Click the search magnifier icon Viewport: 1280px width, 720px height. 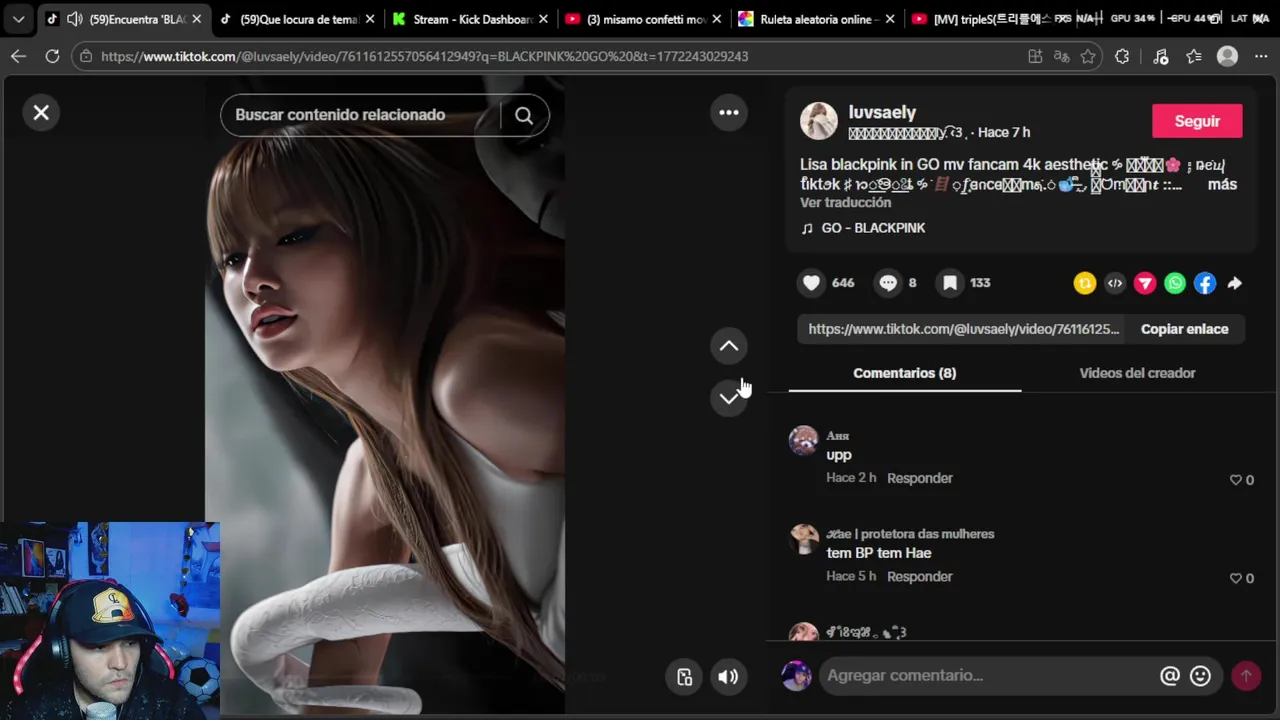[524, 115]
